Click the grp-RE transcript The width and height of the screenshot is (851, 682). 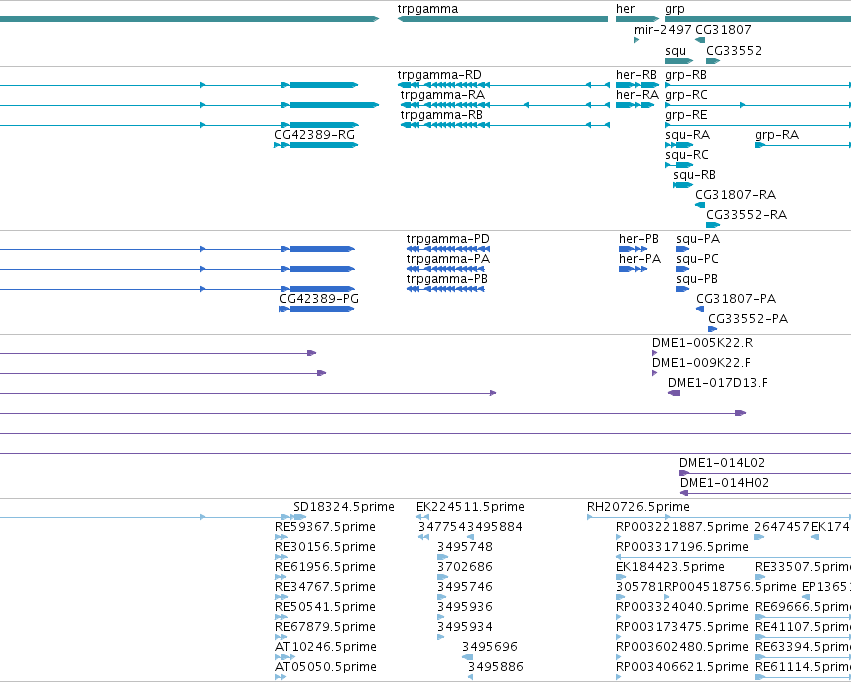[758, 125]
